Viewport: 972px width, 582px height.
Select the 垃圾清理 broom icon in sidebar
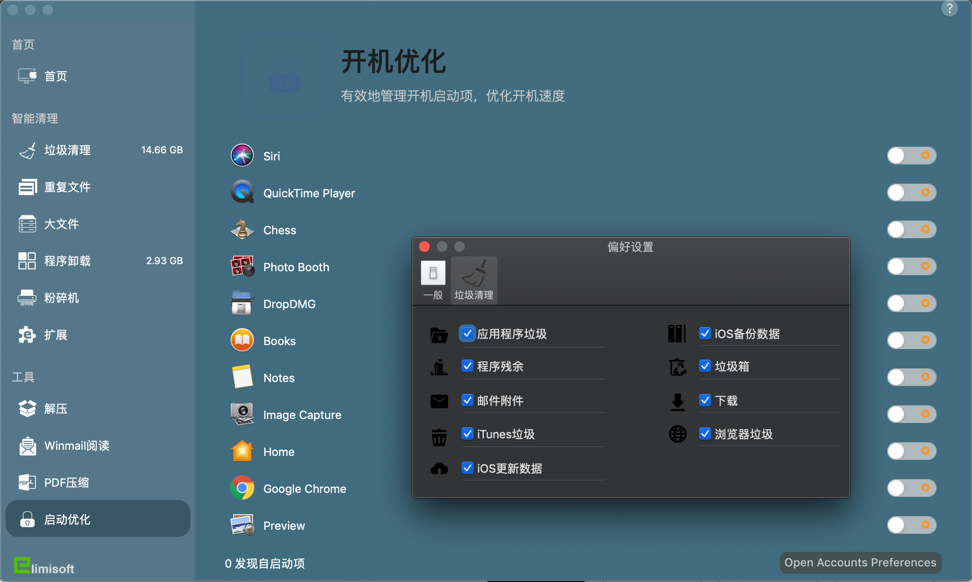click(x=31, y=150)
